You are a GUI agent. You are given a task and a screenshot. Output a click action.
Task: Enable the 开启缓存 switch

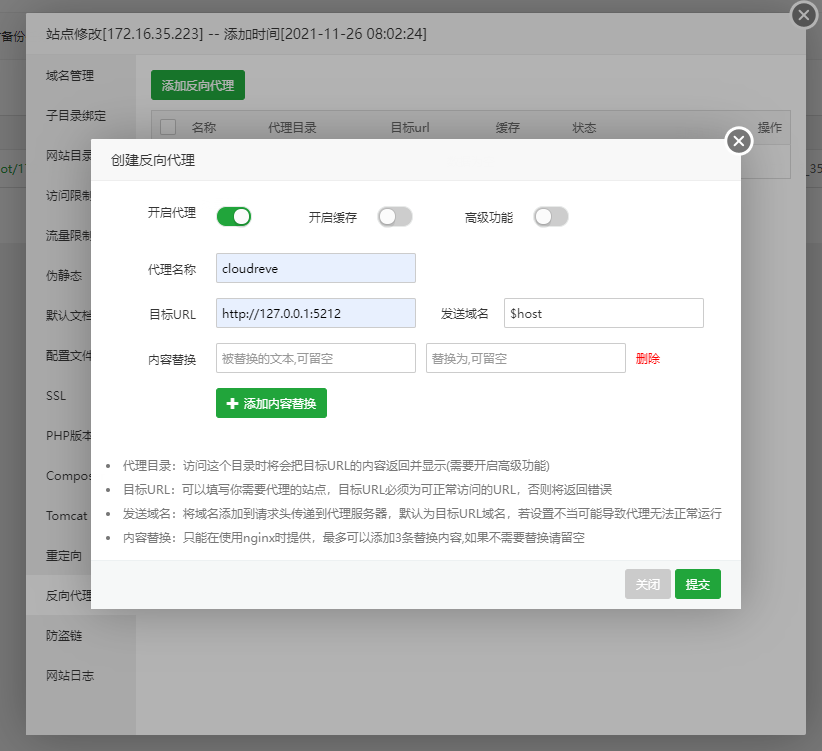[x=395, y=217]
